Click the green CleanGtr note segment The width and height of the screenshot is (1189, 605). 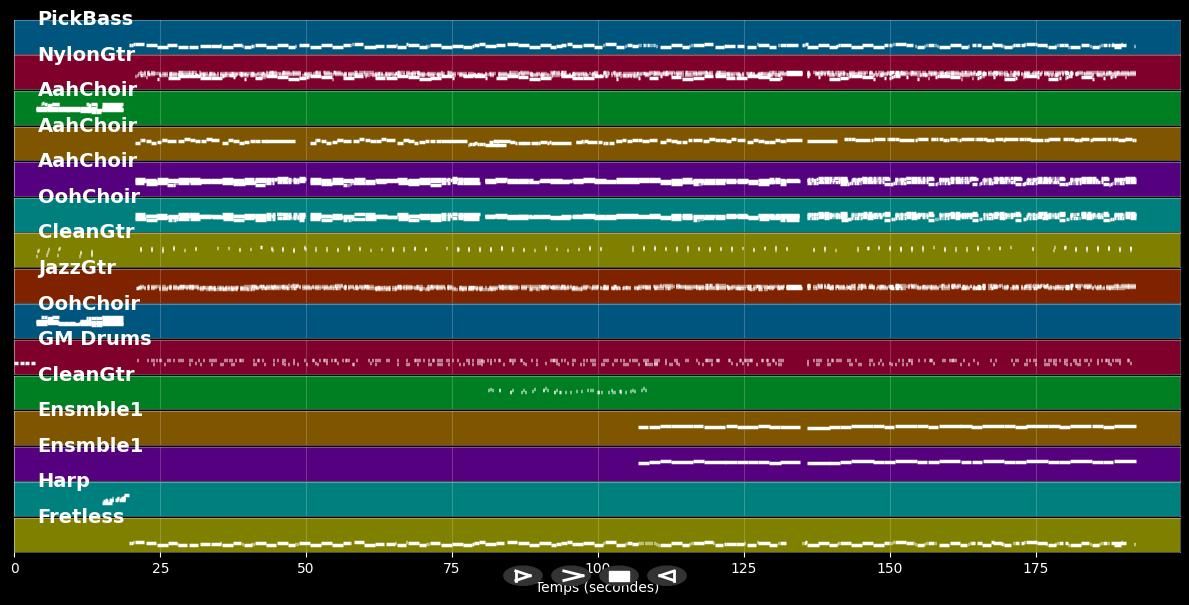click(567, 391)
